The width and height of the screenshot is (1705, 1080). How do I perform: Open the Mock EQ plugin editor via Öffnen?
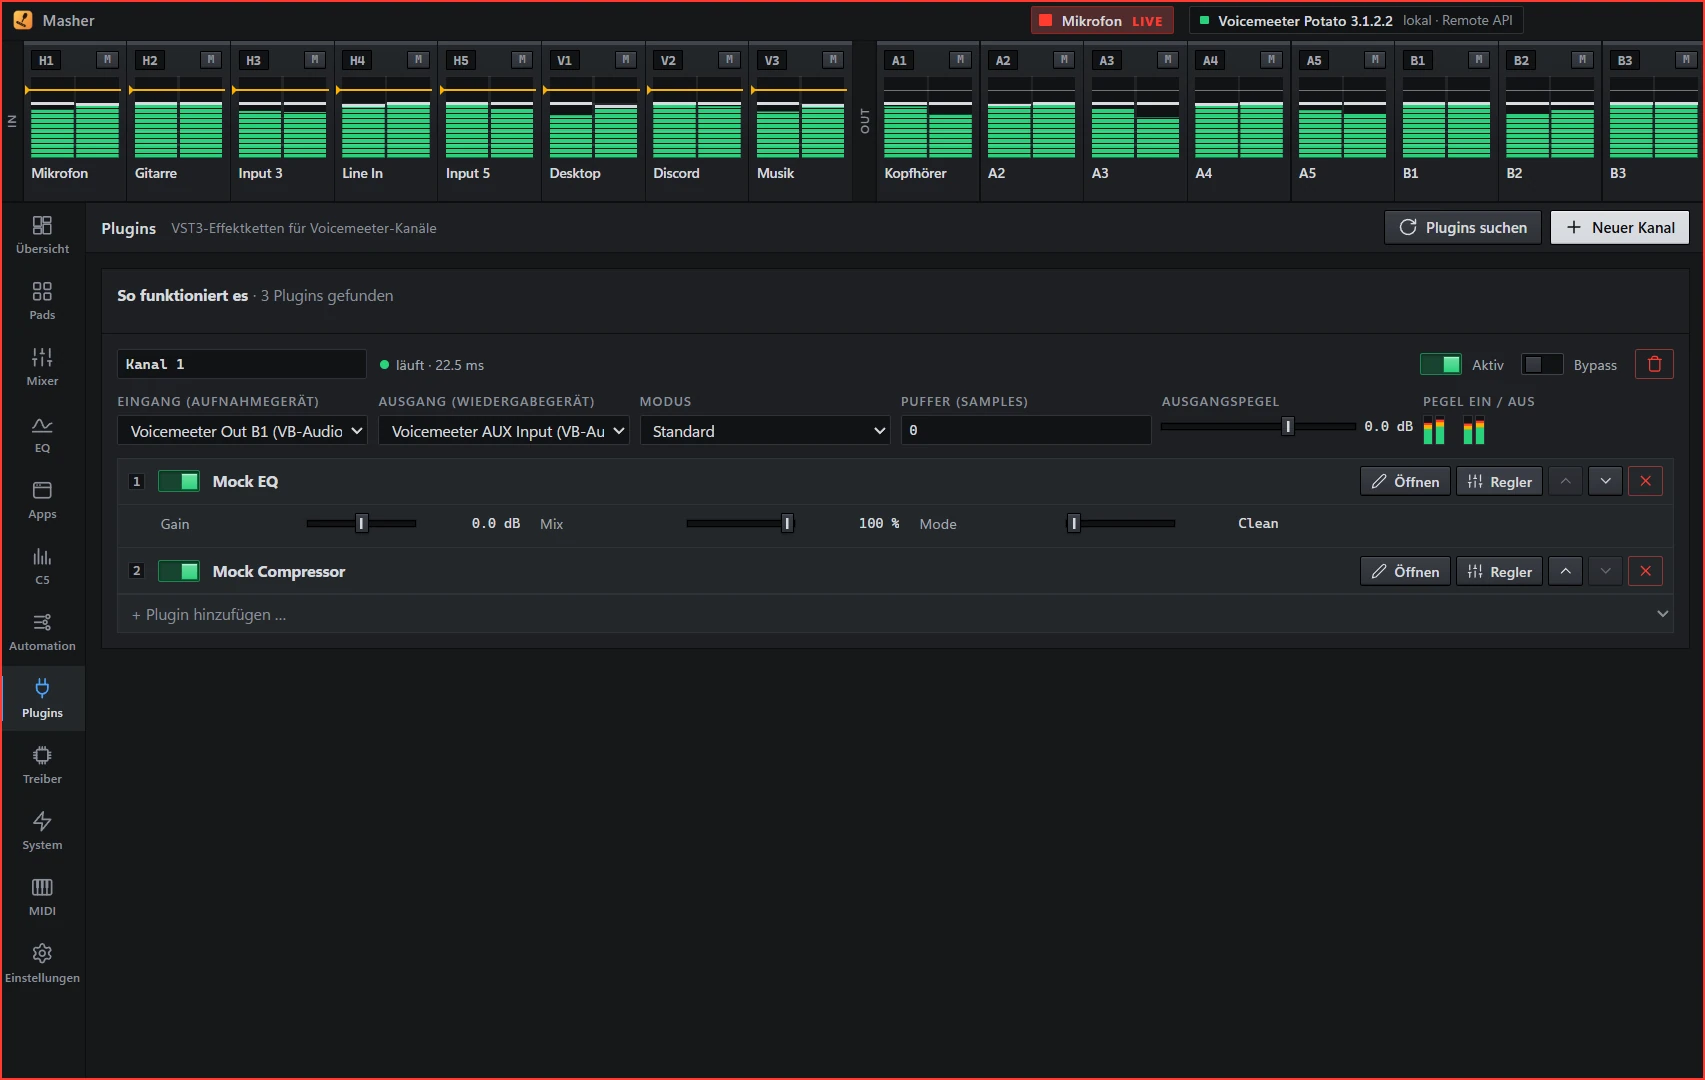pos(1405,481)
